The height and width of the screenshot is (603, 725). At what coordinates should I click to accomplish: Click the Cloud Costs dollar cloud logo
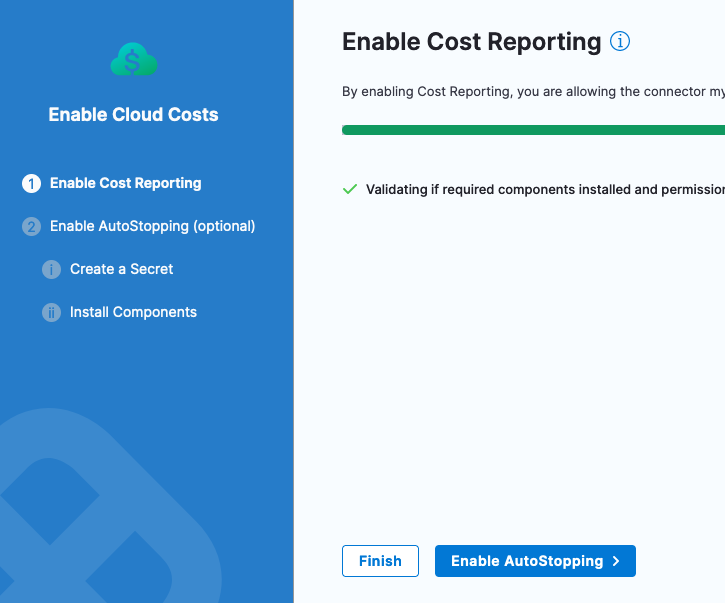134,60
